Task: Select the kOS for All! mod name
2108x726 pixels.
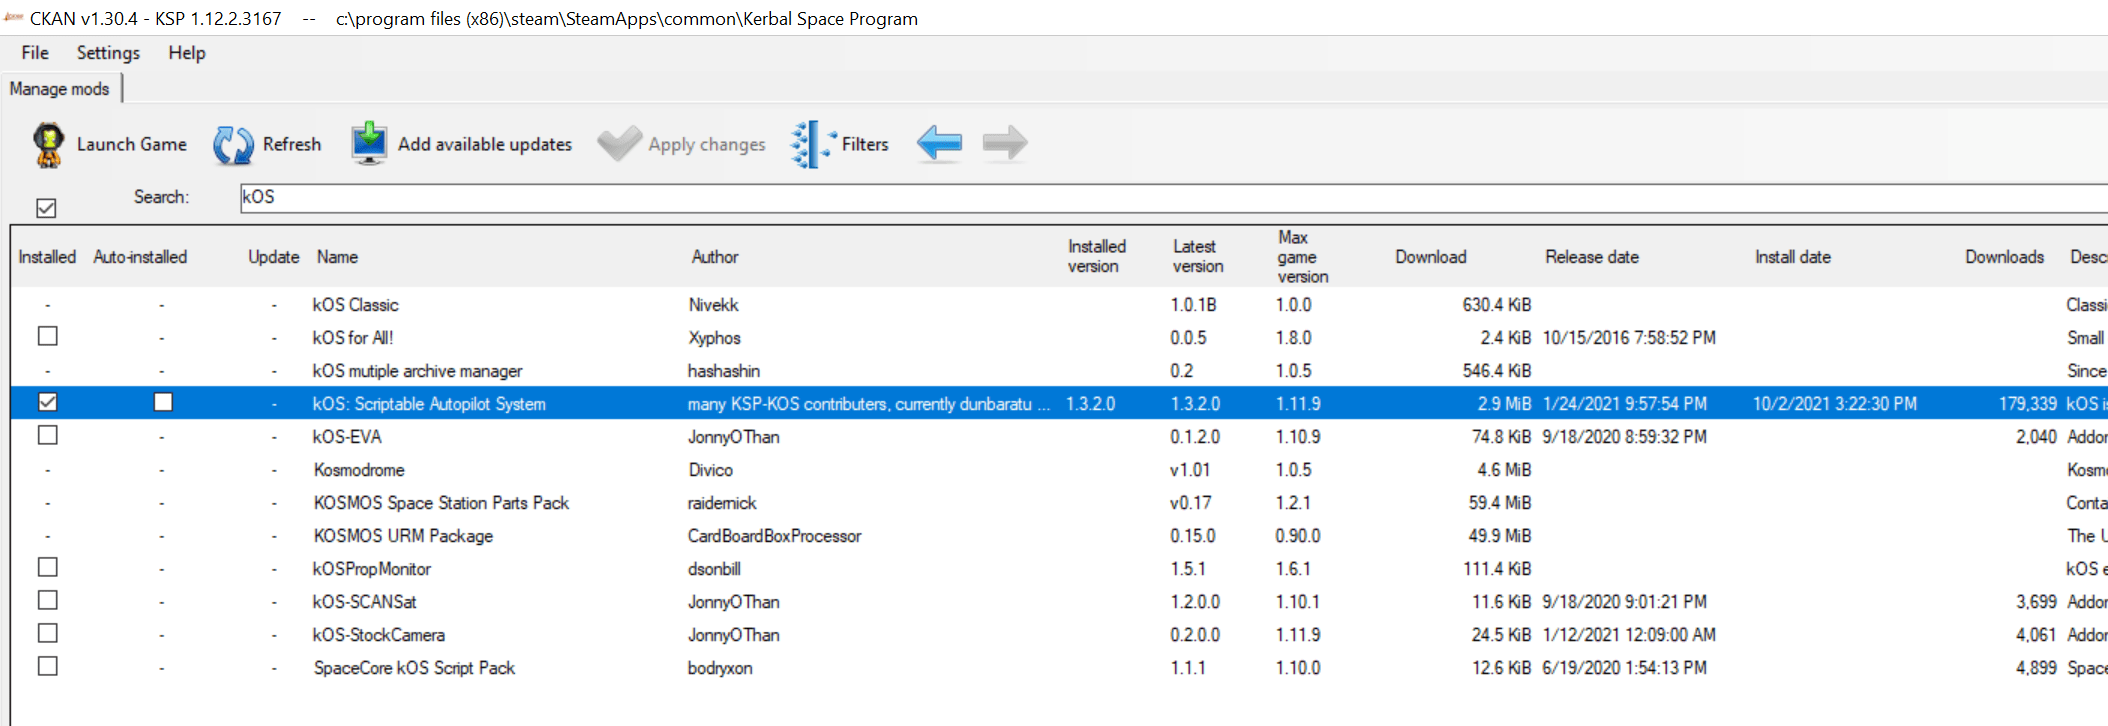Action: point(353,338)
